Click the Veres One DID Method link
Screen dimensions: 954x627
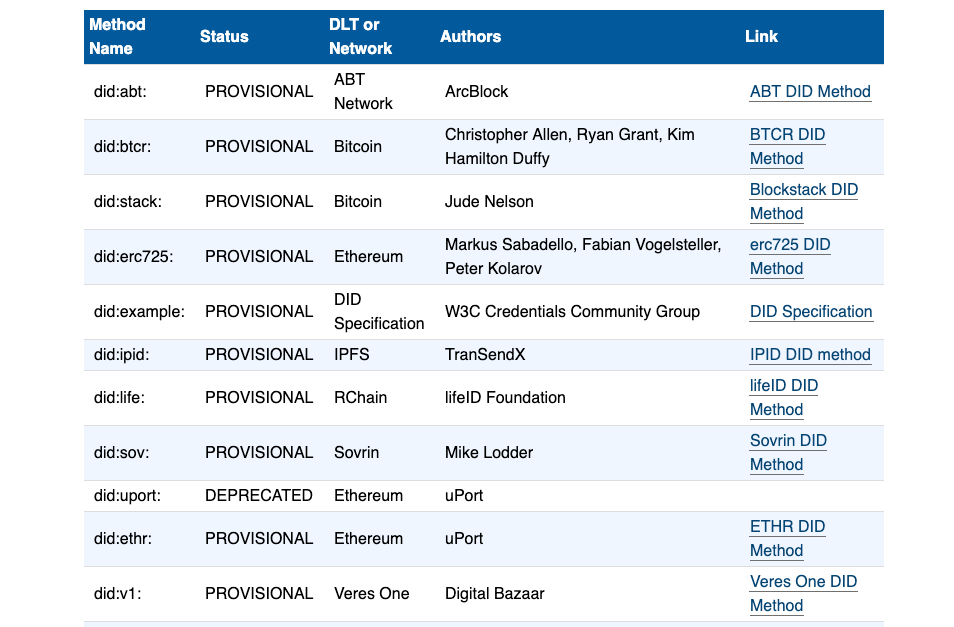[x=803, y=582]
